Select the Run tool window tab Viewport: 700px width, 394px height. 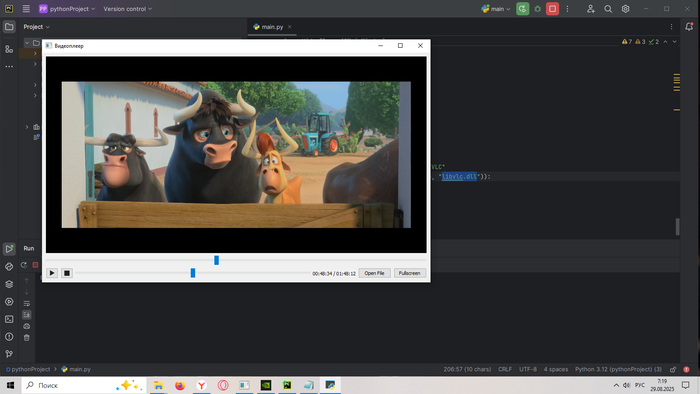[x=29, y=249]
